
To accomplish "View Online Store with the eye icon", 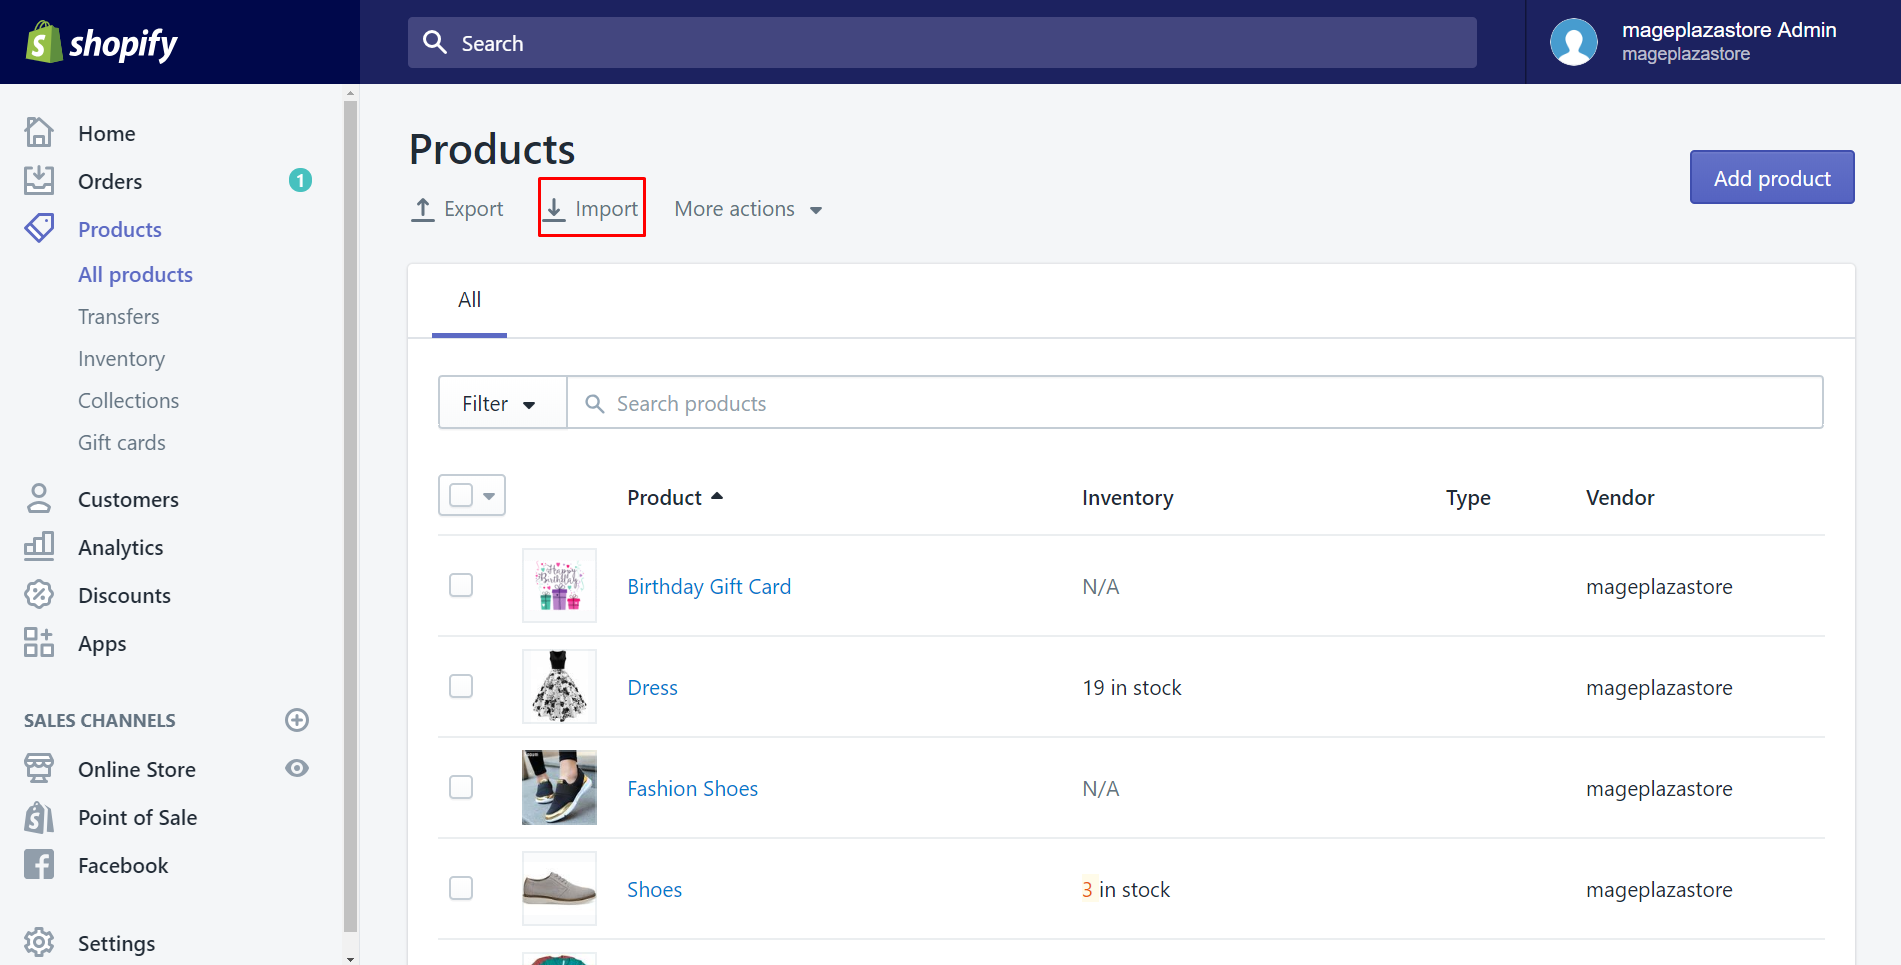I will (297, 769).
